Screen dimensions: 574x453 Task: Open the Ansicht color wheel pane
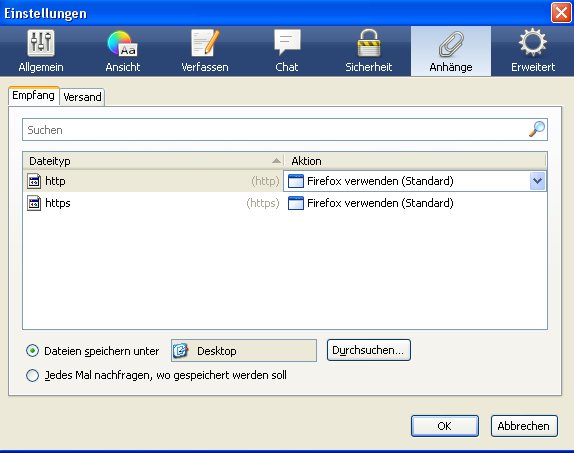coord(123,51)
